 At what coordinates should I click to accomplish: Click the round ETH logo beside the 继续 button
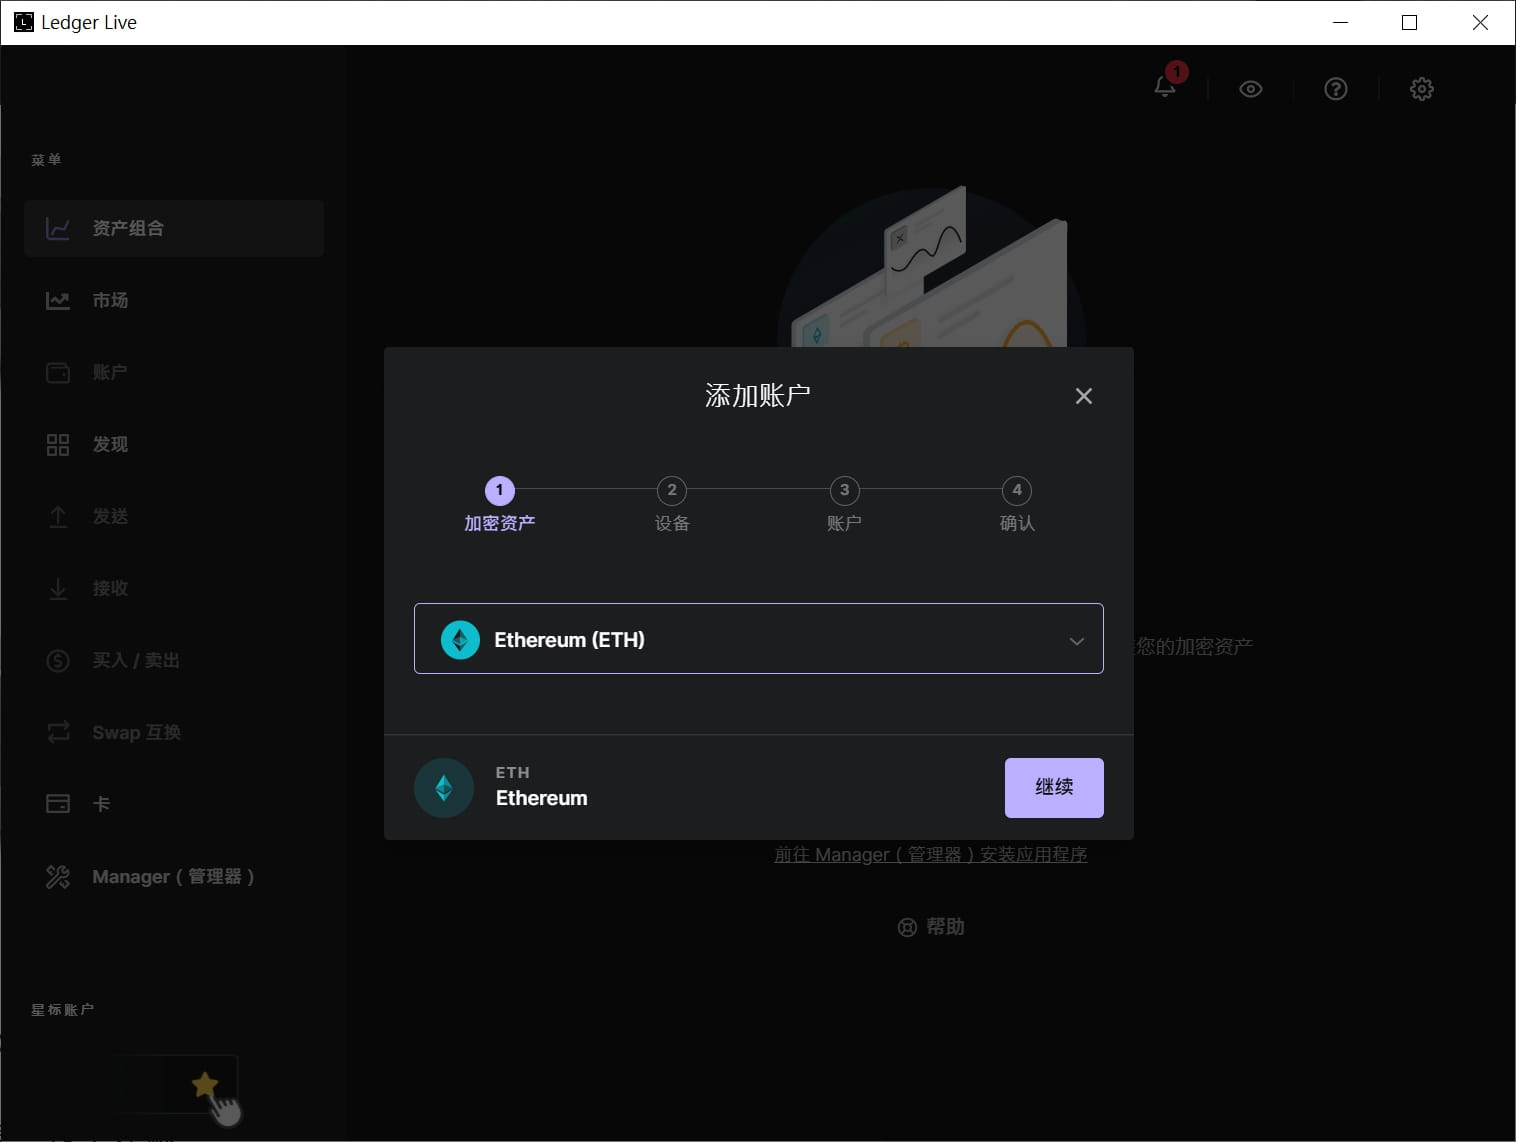click(444, 788)
